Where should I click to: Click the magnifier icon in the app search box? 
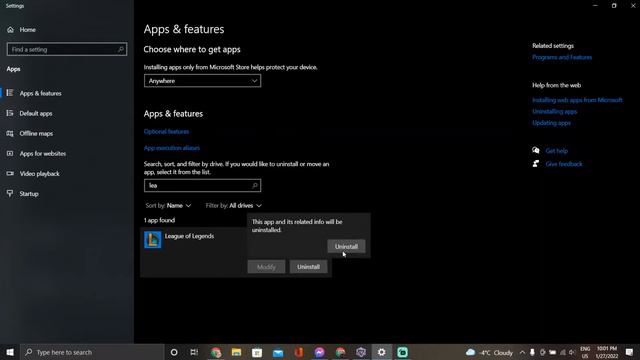point(255,185)
